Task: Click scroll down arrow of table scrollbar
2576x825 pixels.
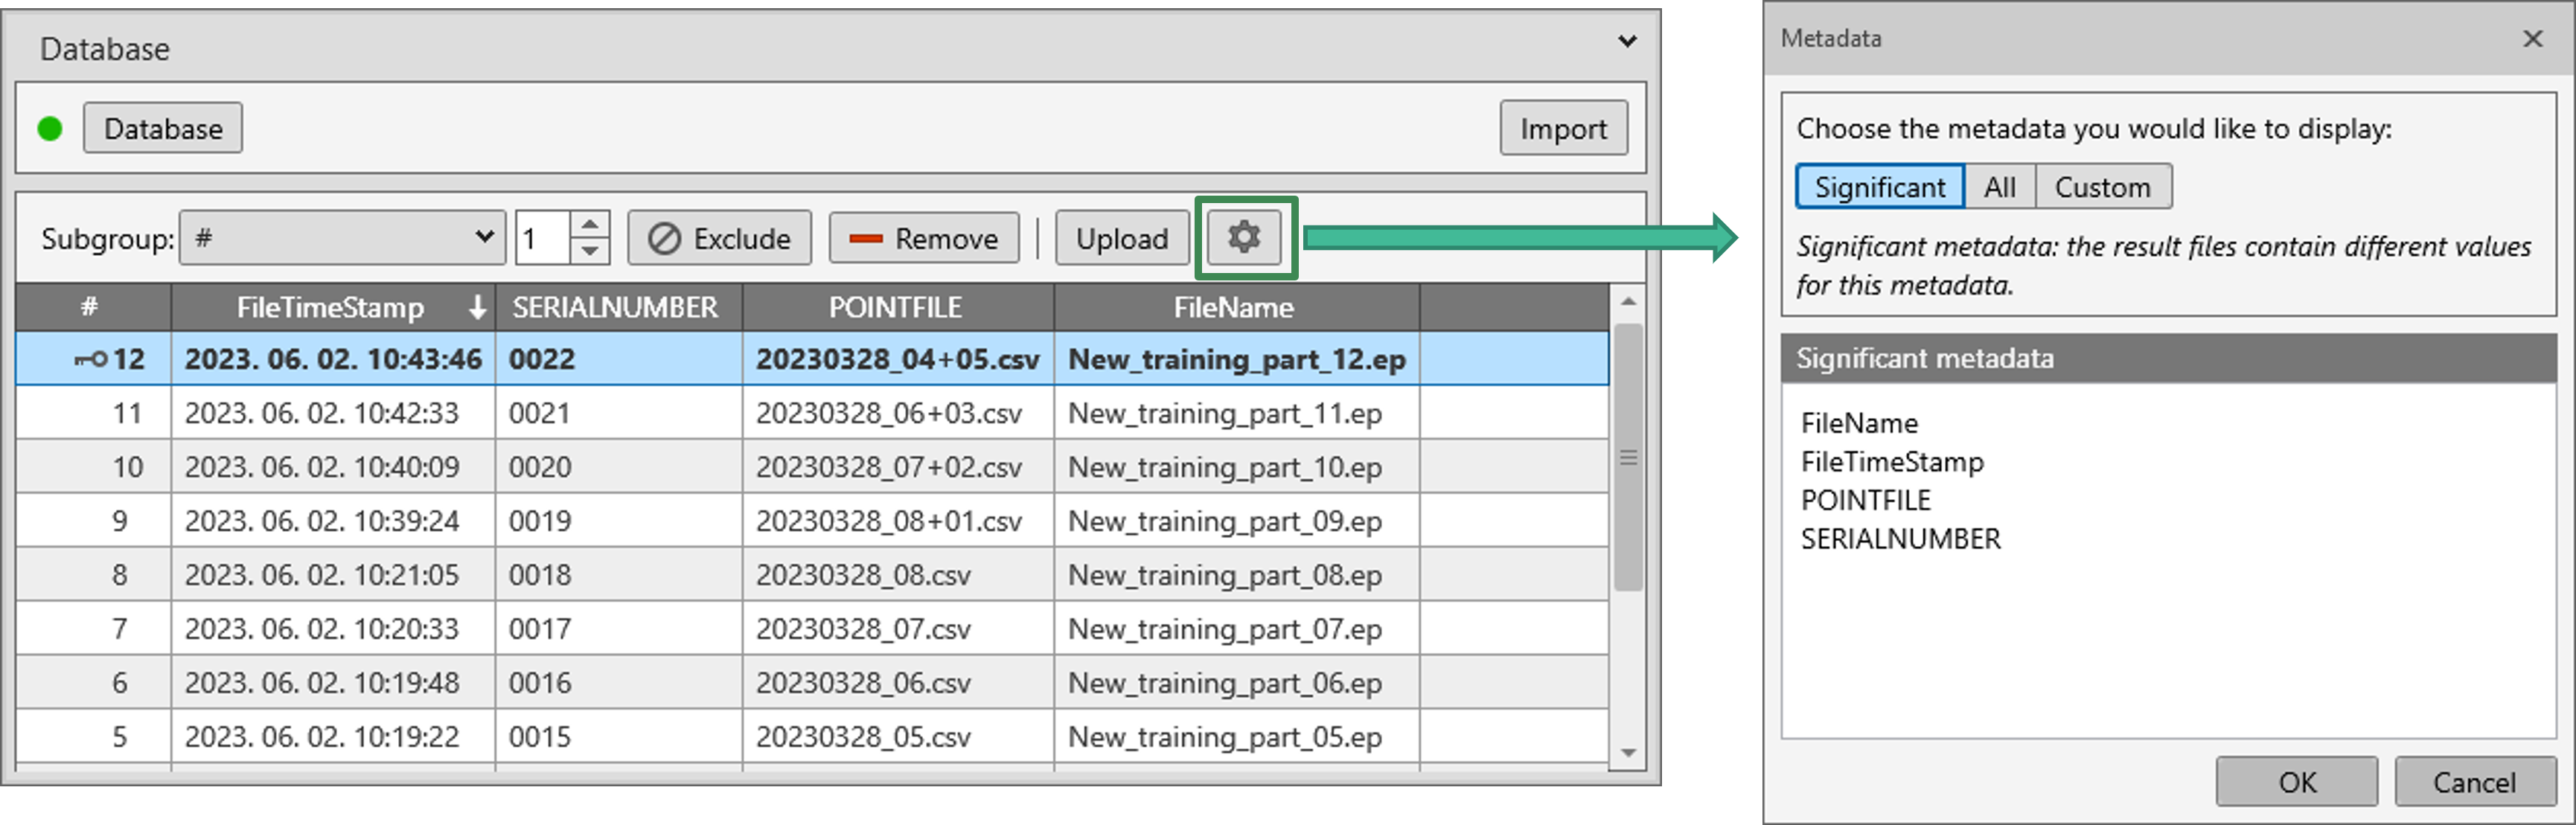Action: [x=1628, y=753]
